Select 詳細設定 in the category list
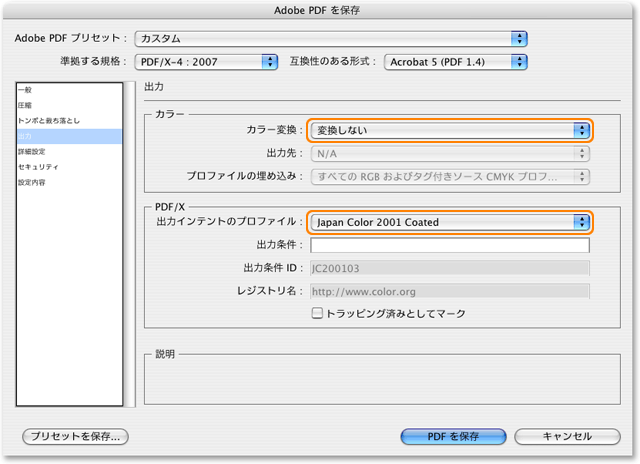The height and width of the screenshot is (464, 640). 30,151
